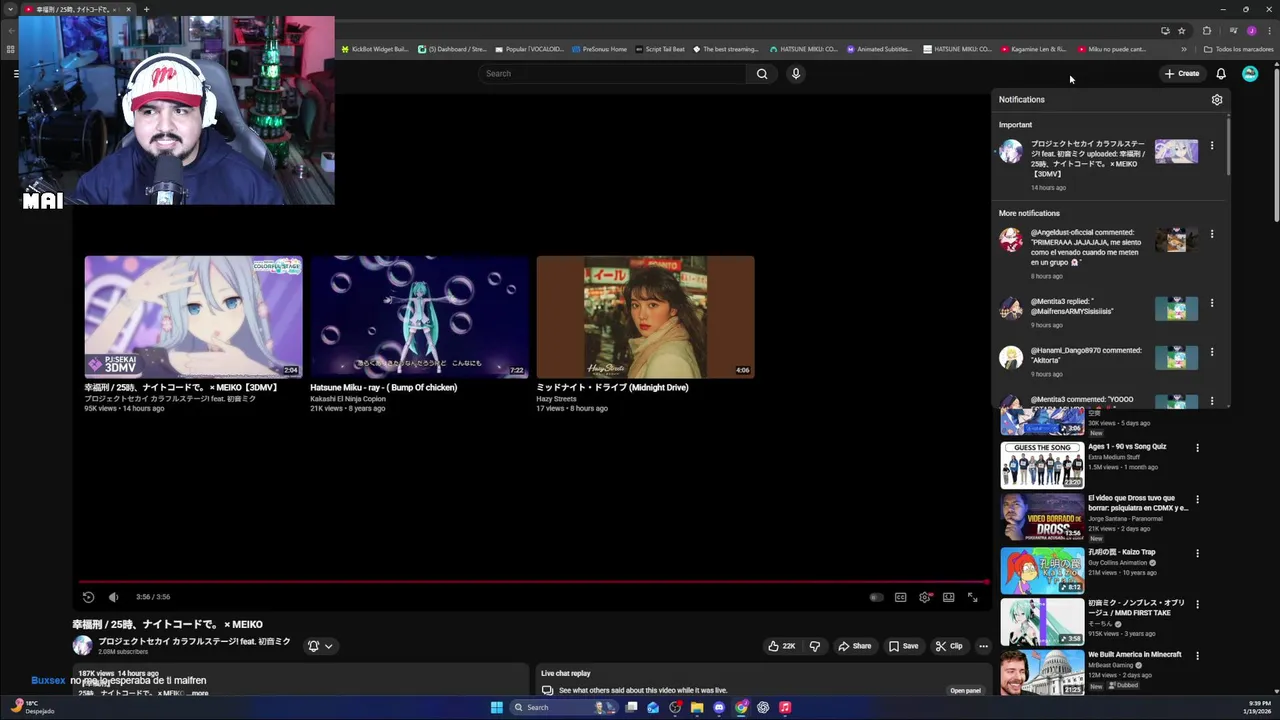Expand description via ...more link

197,693
